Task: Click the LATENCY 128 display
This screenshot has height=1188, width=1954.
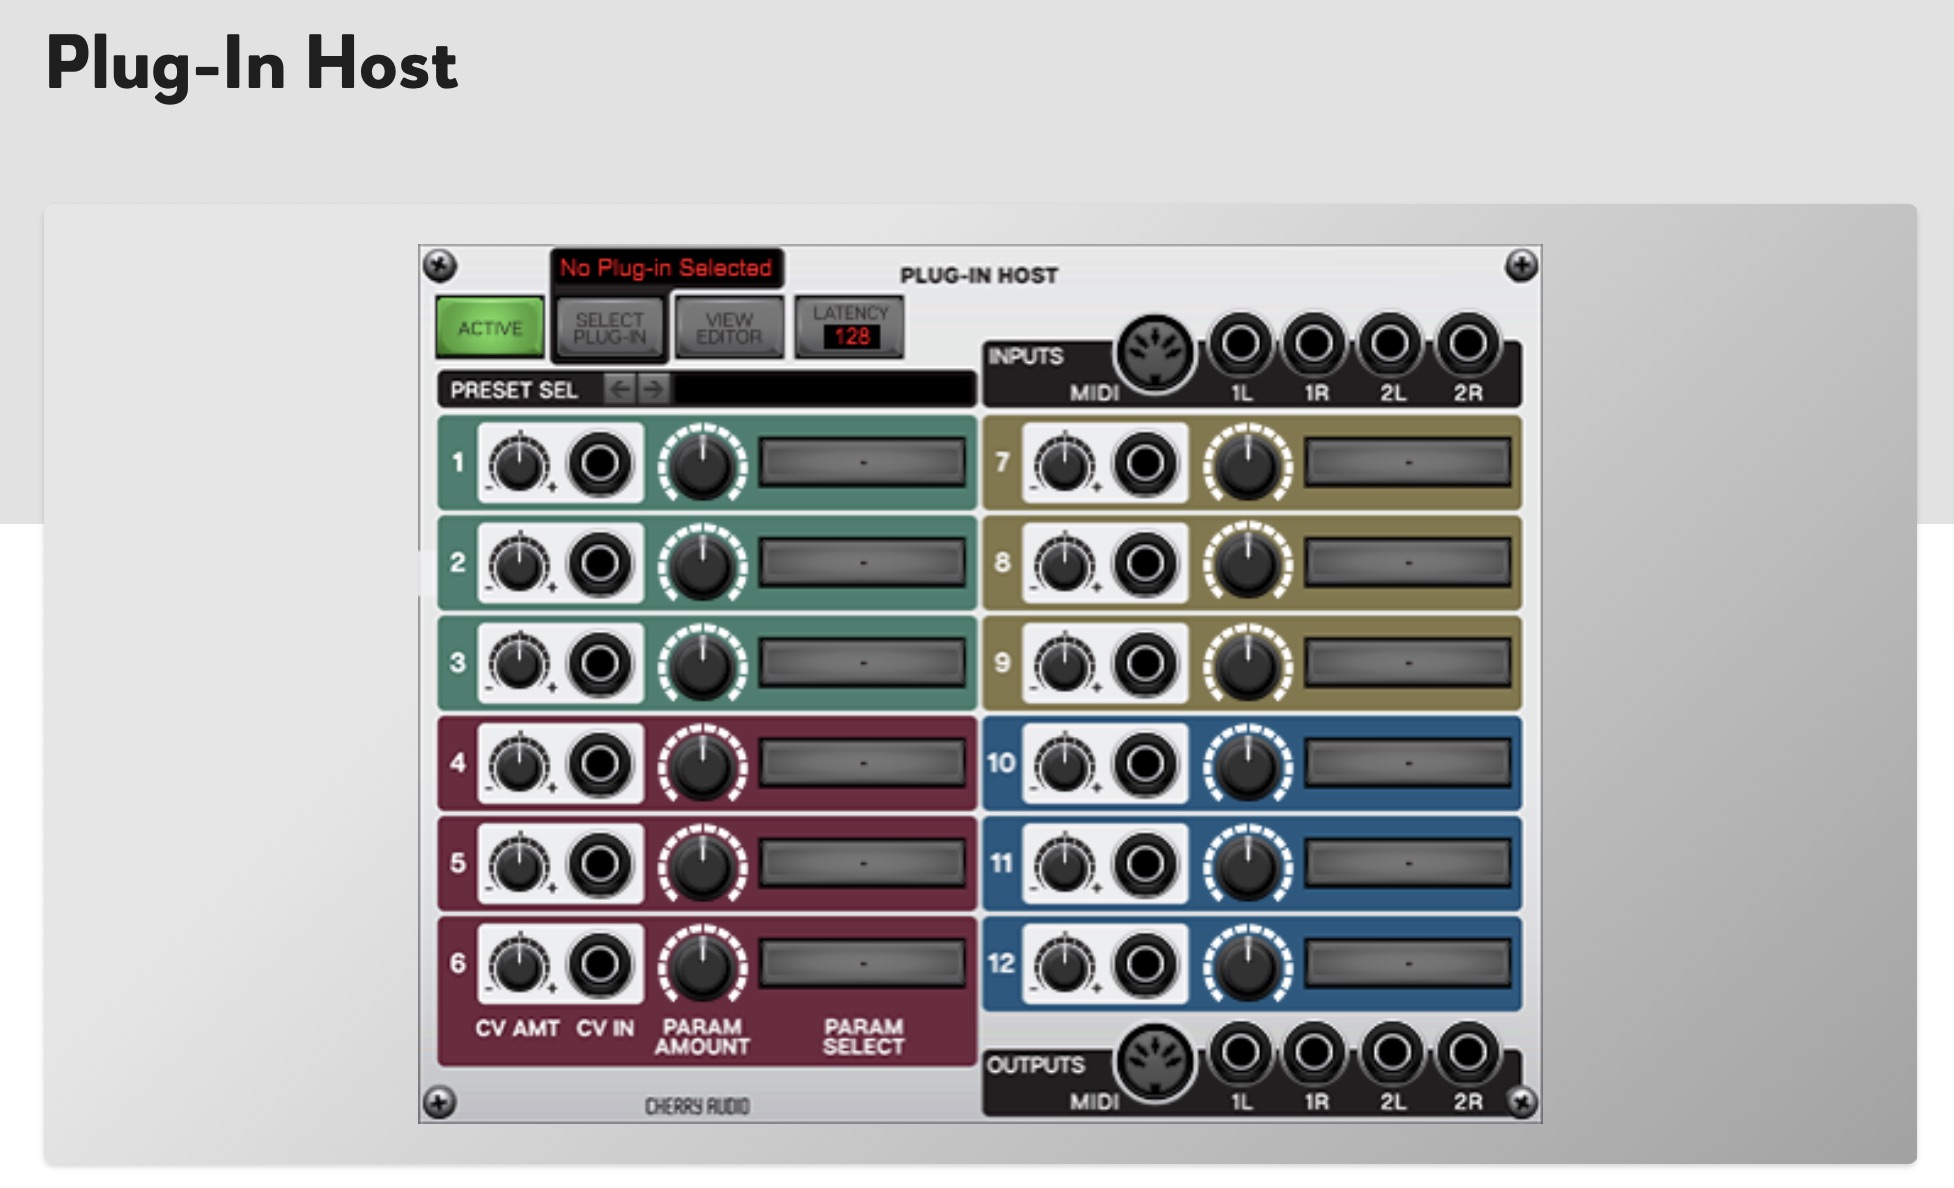Action: (x=850, y=326)
